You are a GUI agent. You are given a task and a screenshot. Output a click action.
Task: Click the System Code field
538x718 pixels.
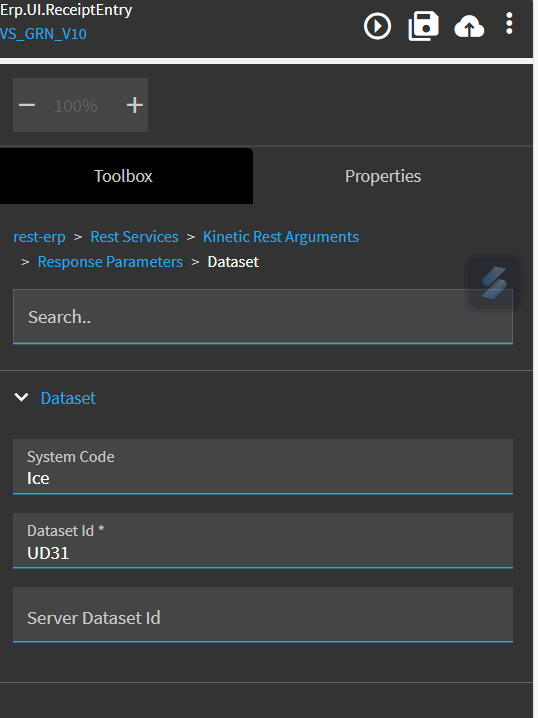(263, 467)
